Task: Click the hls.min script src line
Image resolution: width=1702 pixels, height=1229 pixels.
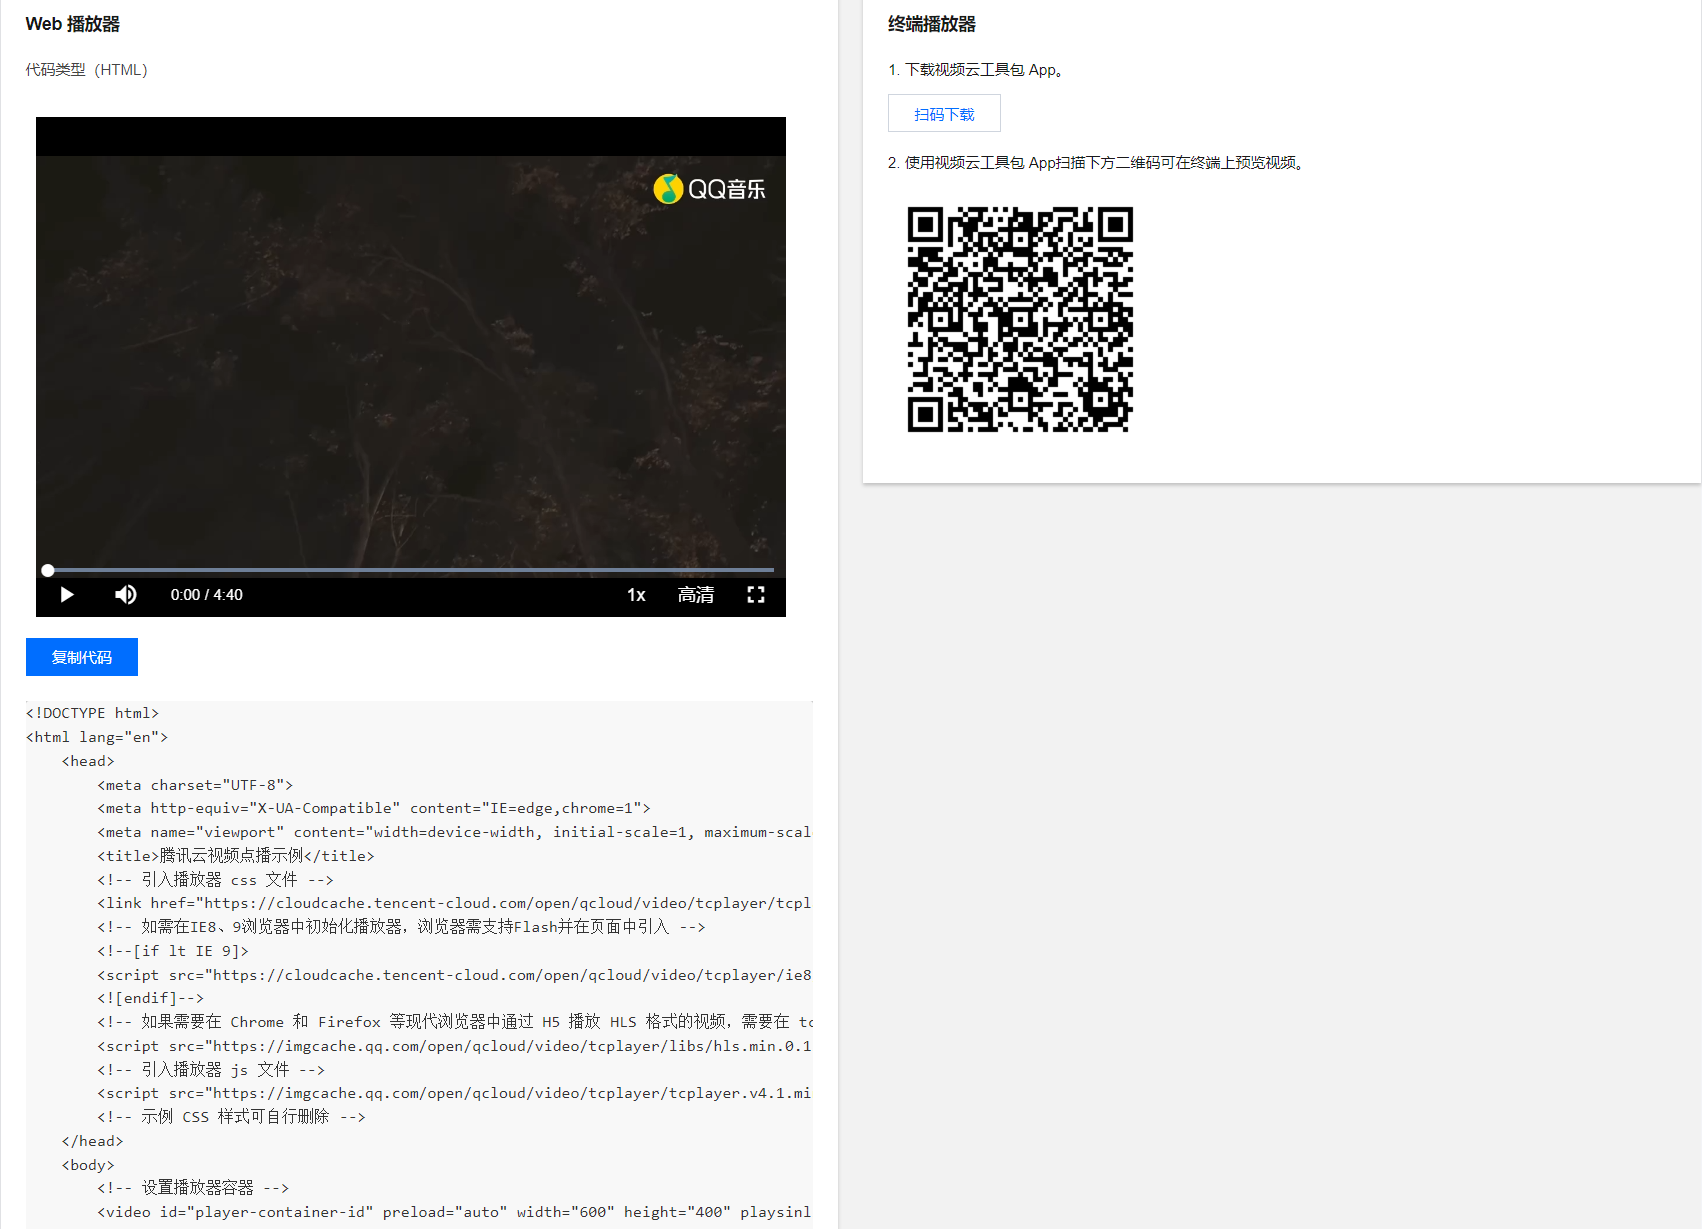Action: [454, 1046]
